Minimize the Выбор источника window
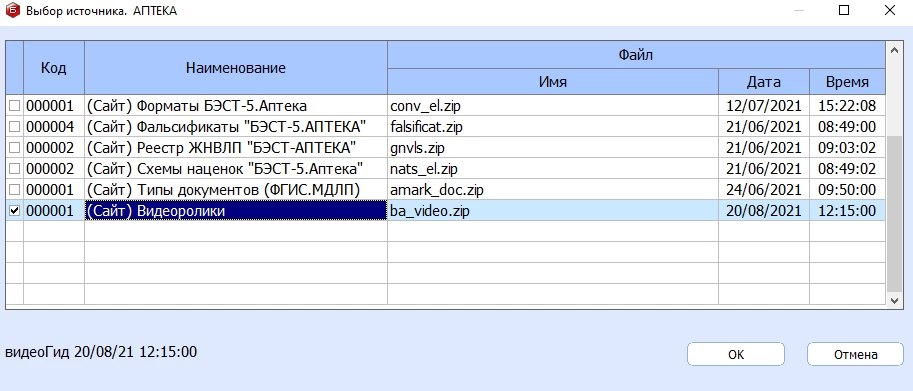The width and height of the screenshot is (913, 391). [798, 10]
